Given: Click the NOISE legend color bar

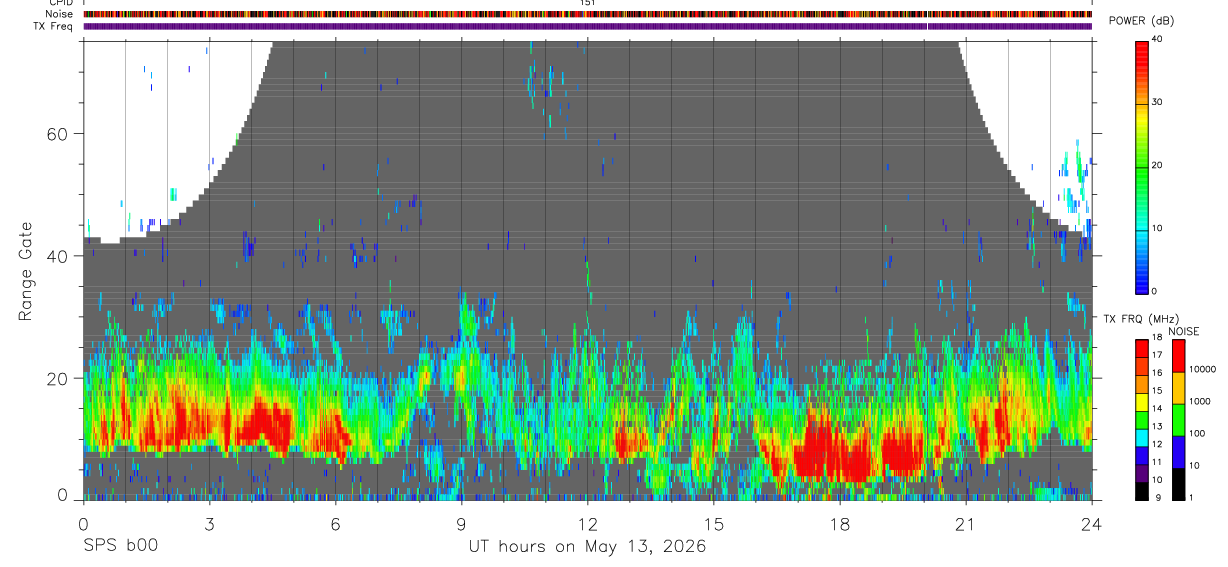Looking at the screenshot, I should [1179, 419].
